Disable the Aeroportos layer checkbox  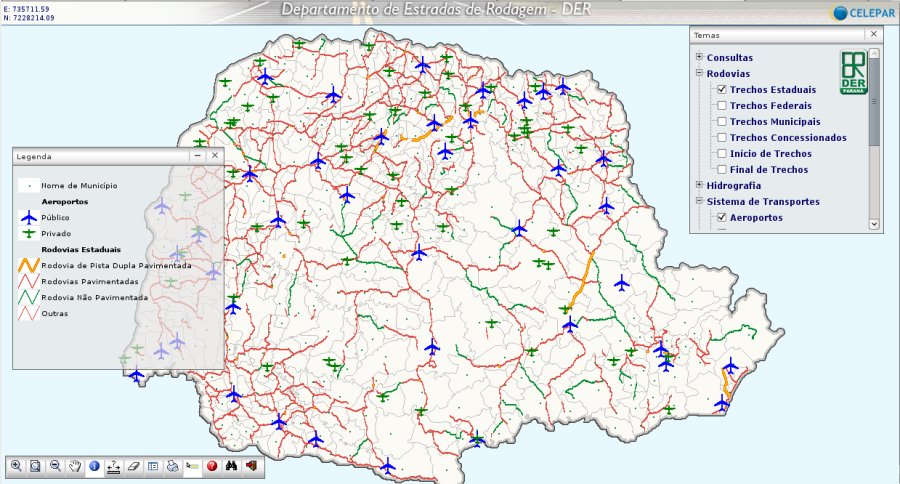[x=721, y=218]
